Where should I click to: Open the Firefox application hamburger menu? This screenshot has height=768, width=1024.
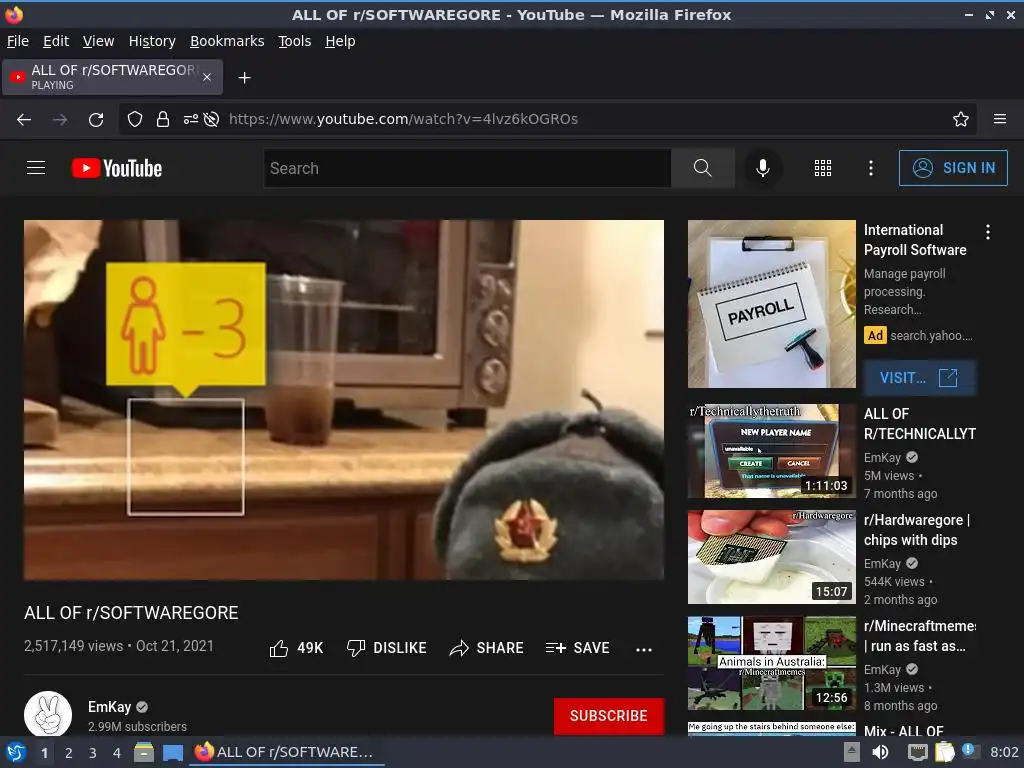point(1000,119)
